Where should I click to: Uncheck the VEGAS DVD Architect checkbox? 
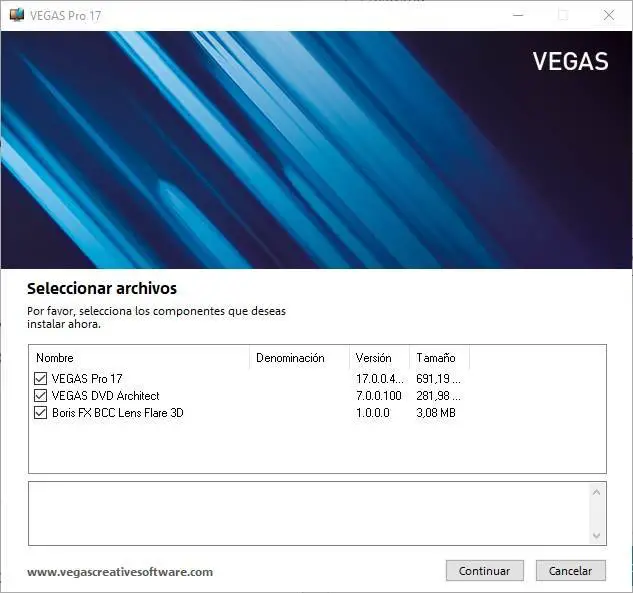click(40, 396)
